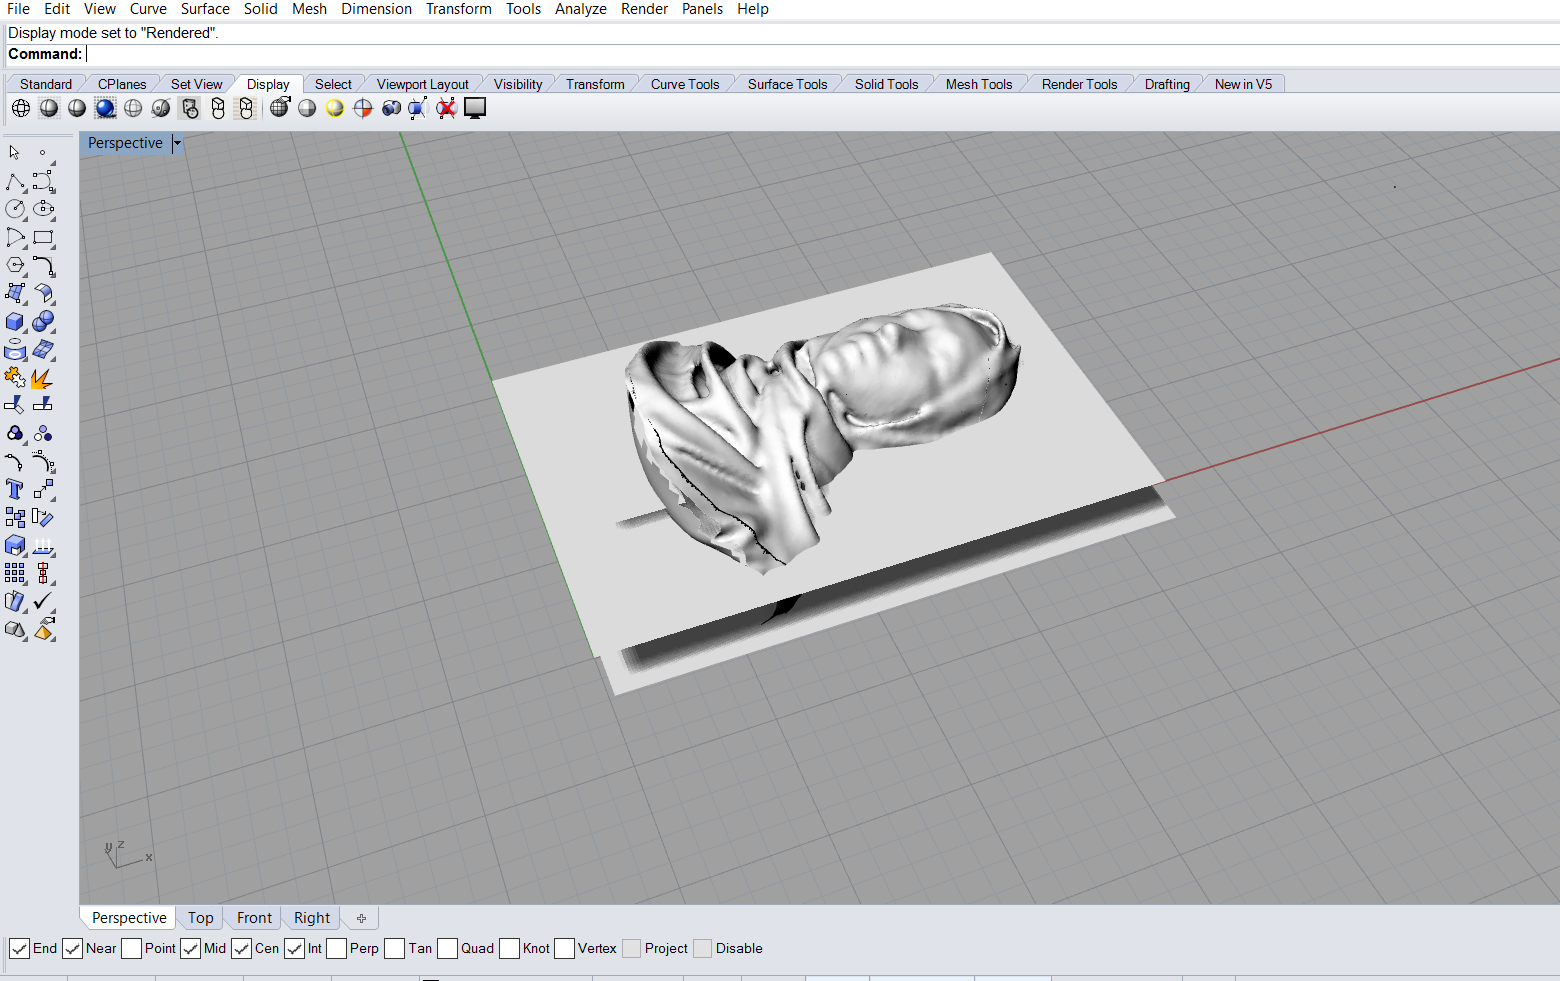Switch to the CPlanes toolbar tab
The image size is (1560, 981).
click(x=122, y=84)
